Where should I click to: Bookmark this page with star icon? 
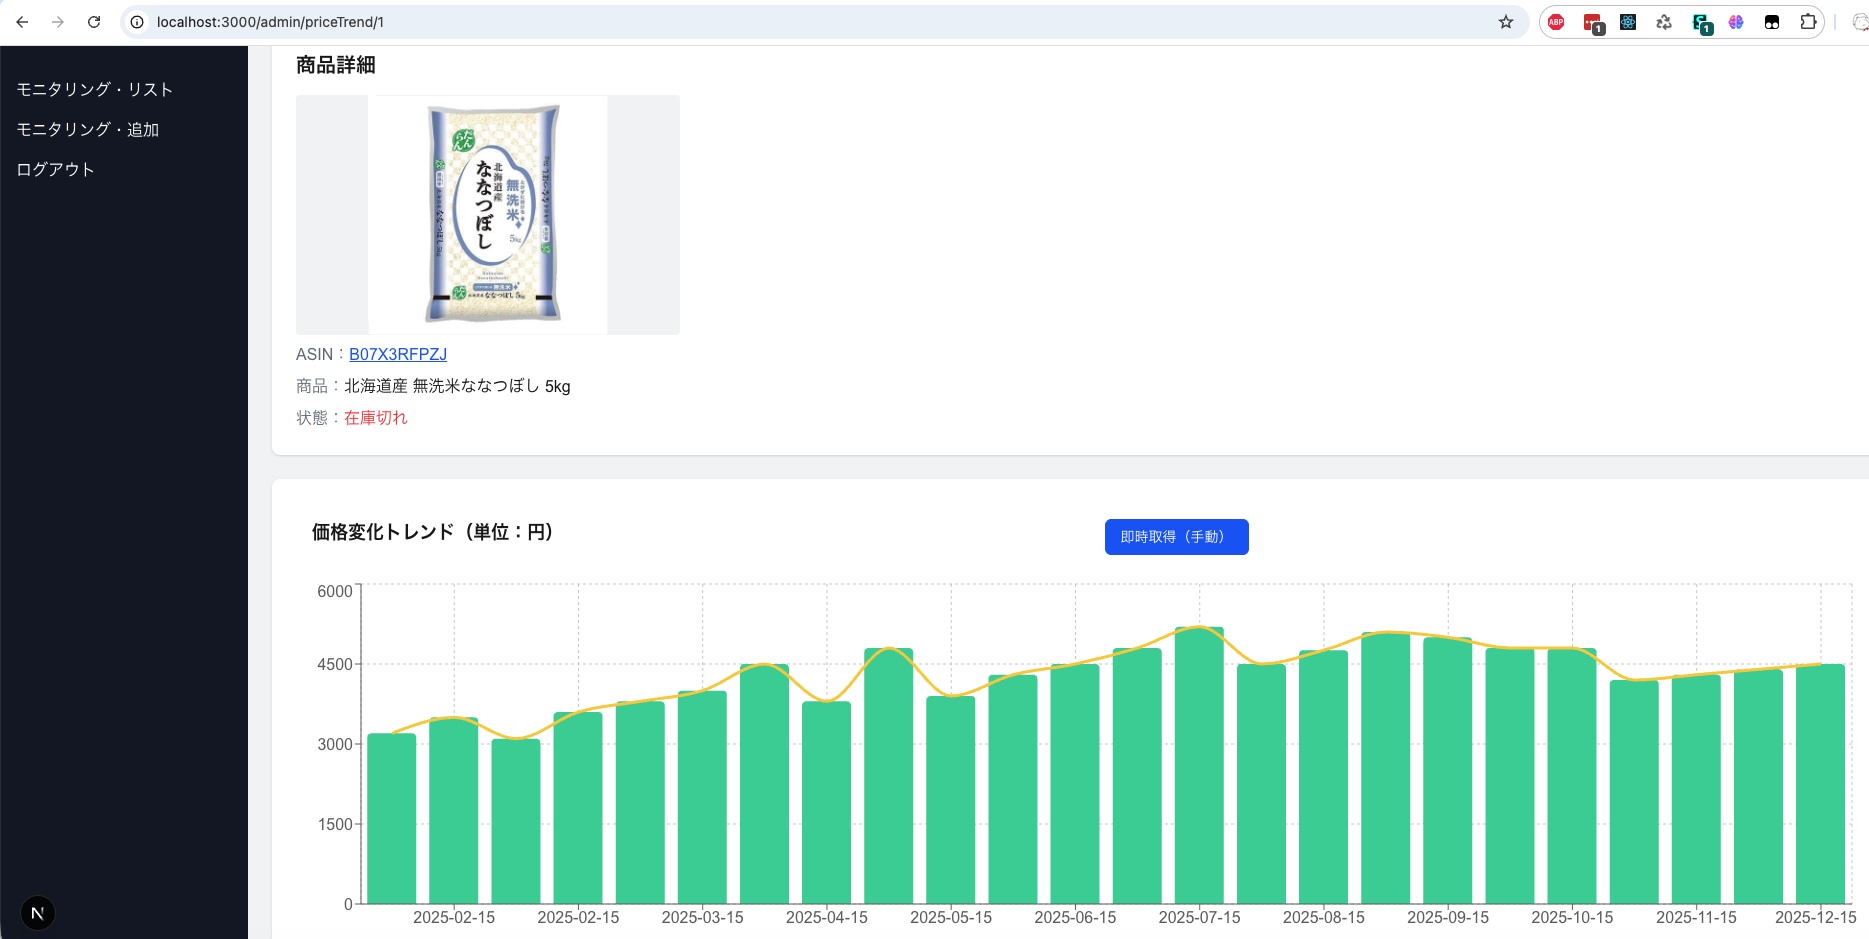coord(1506,22)
